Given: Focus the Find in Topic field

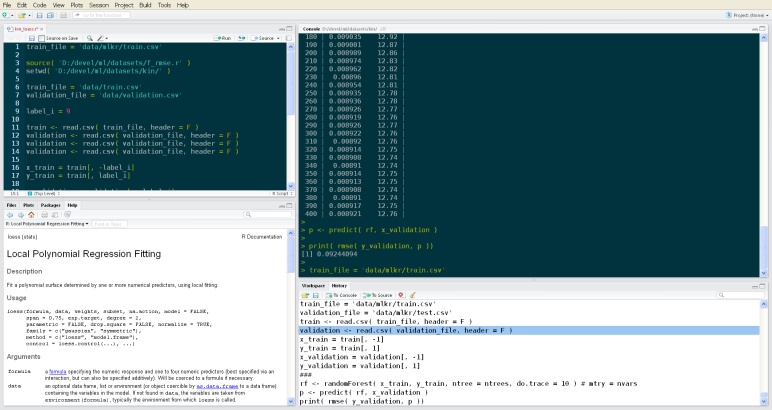Looking at the screenshot, I should [x=109, y=224].
